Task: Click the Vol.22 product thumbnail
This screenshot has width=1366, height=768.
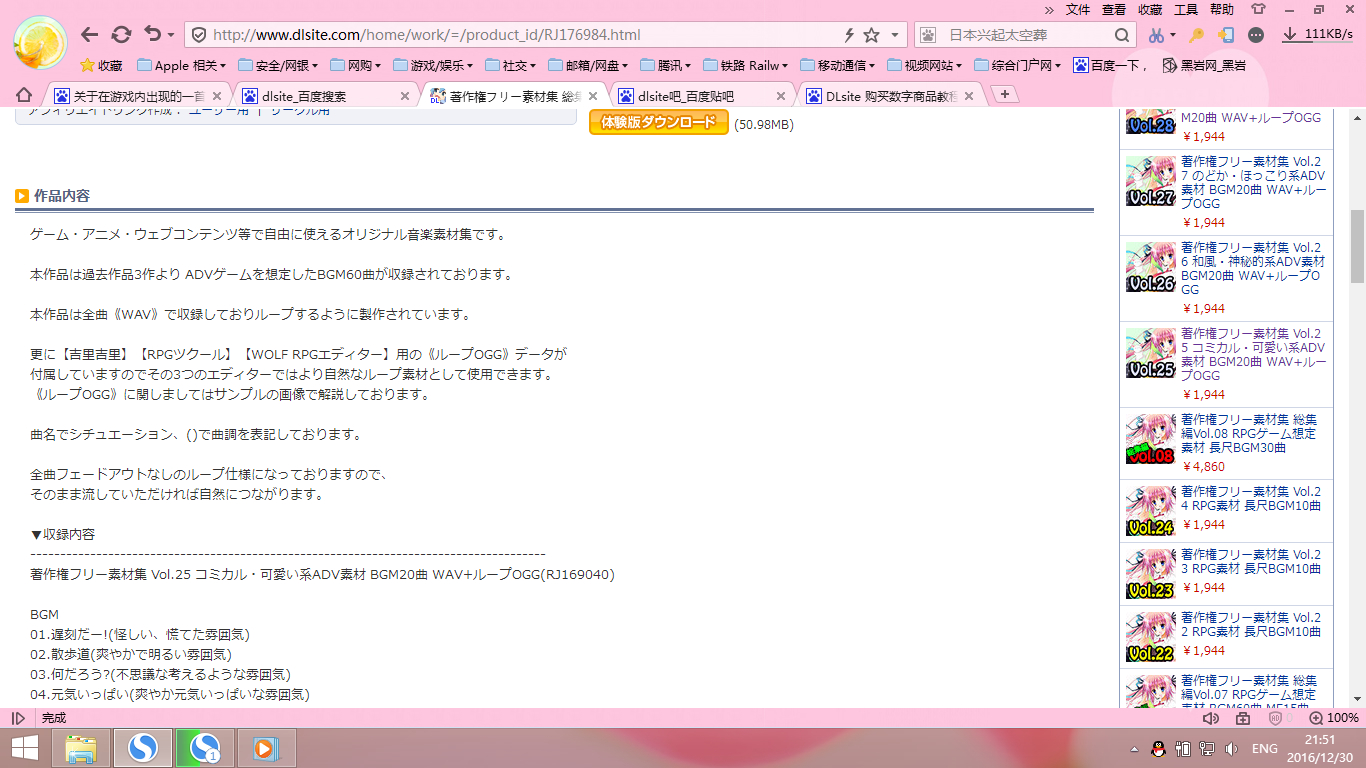Action: click(x=1150, y=637)
